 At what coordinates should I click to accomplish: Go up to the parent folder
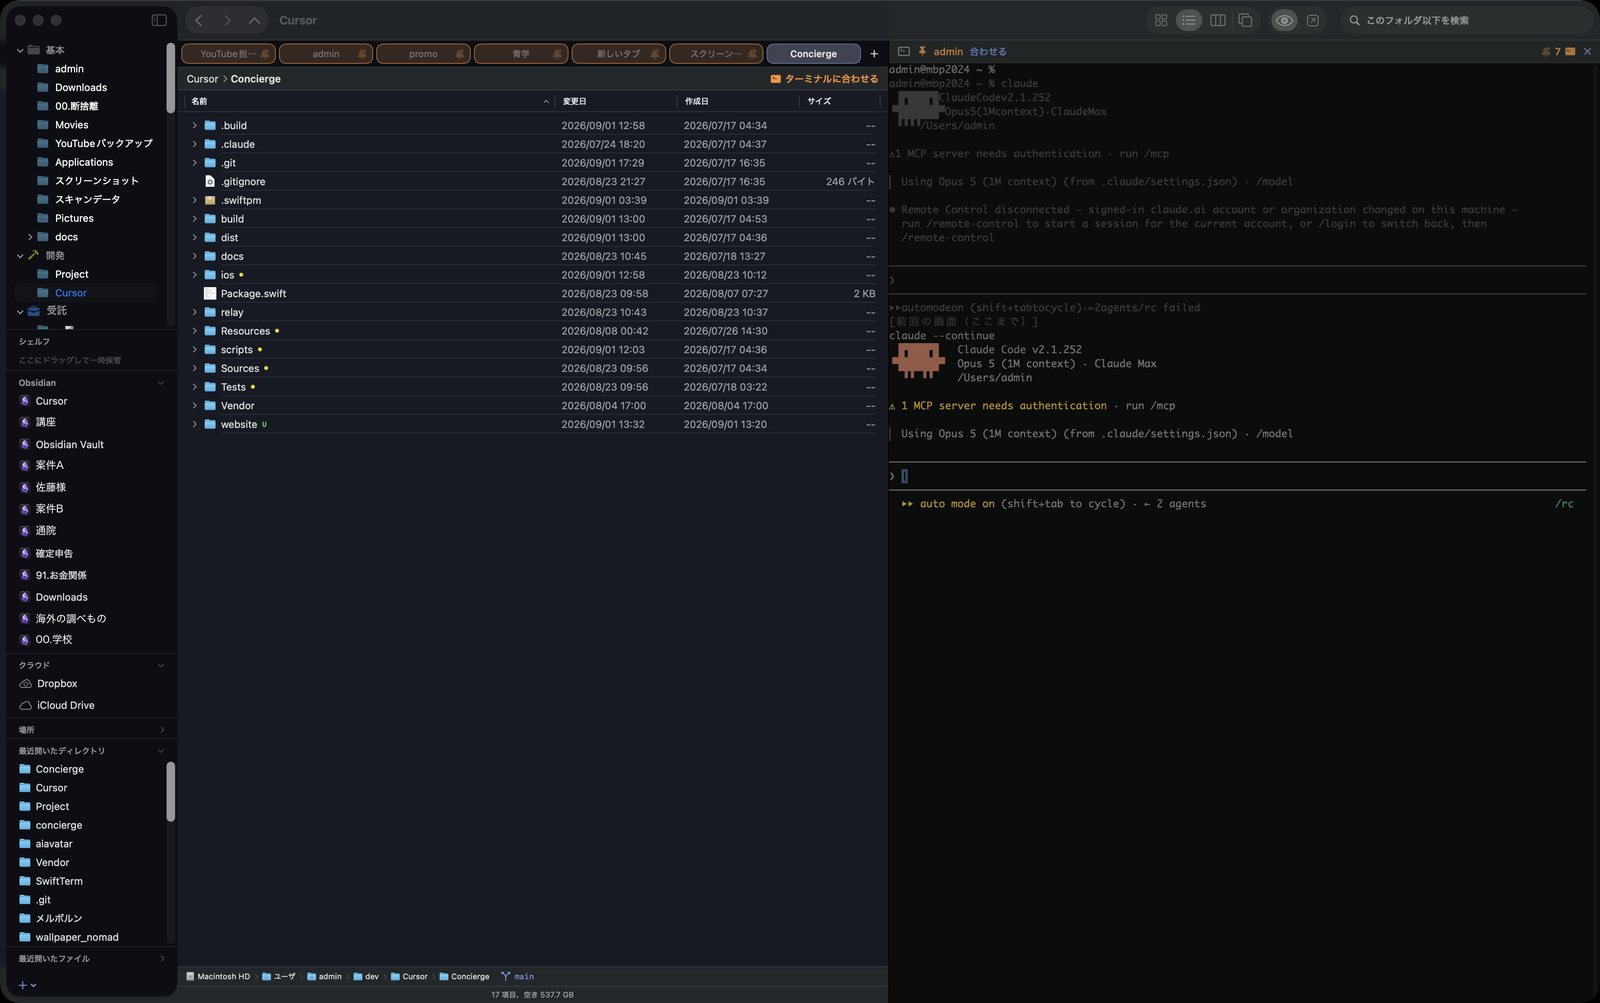pos(254,20)
